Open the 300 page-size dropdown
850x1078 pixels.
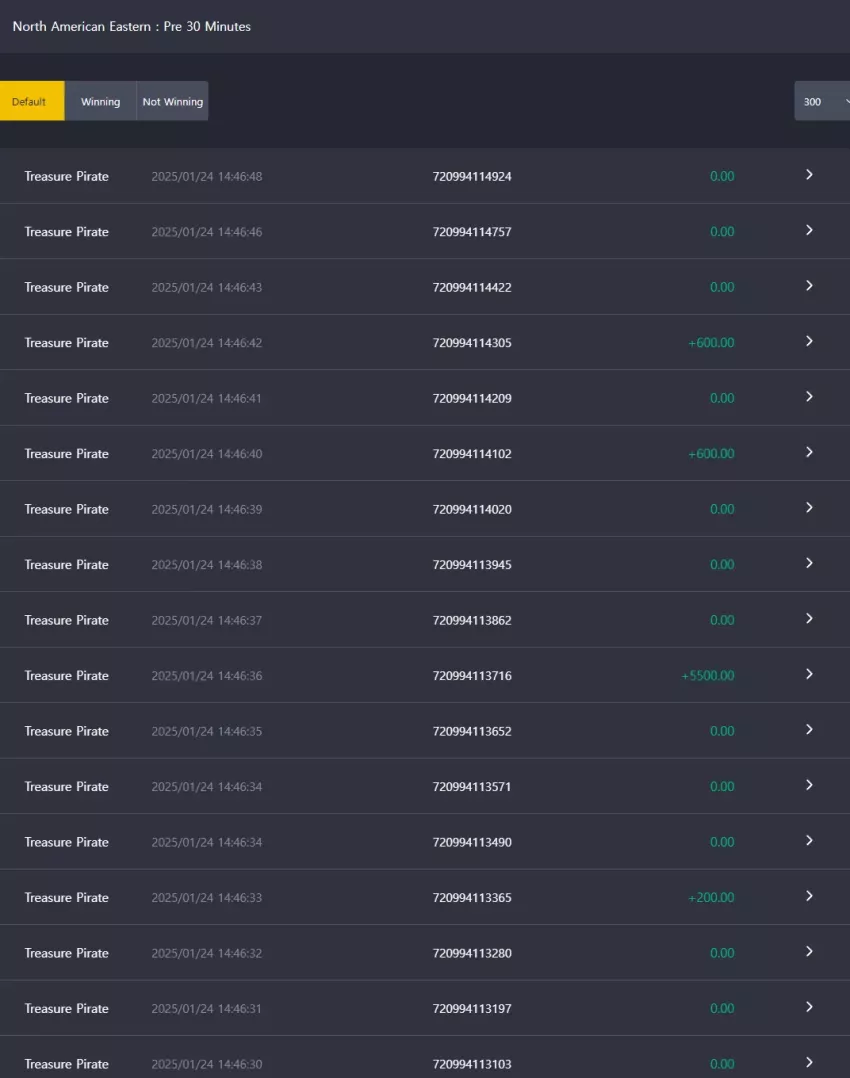pos(822,101)
